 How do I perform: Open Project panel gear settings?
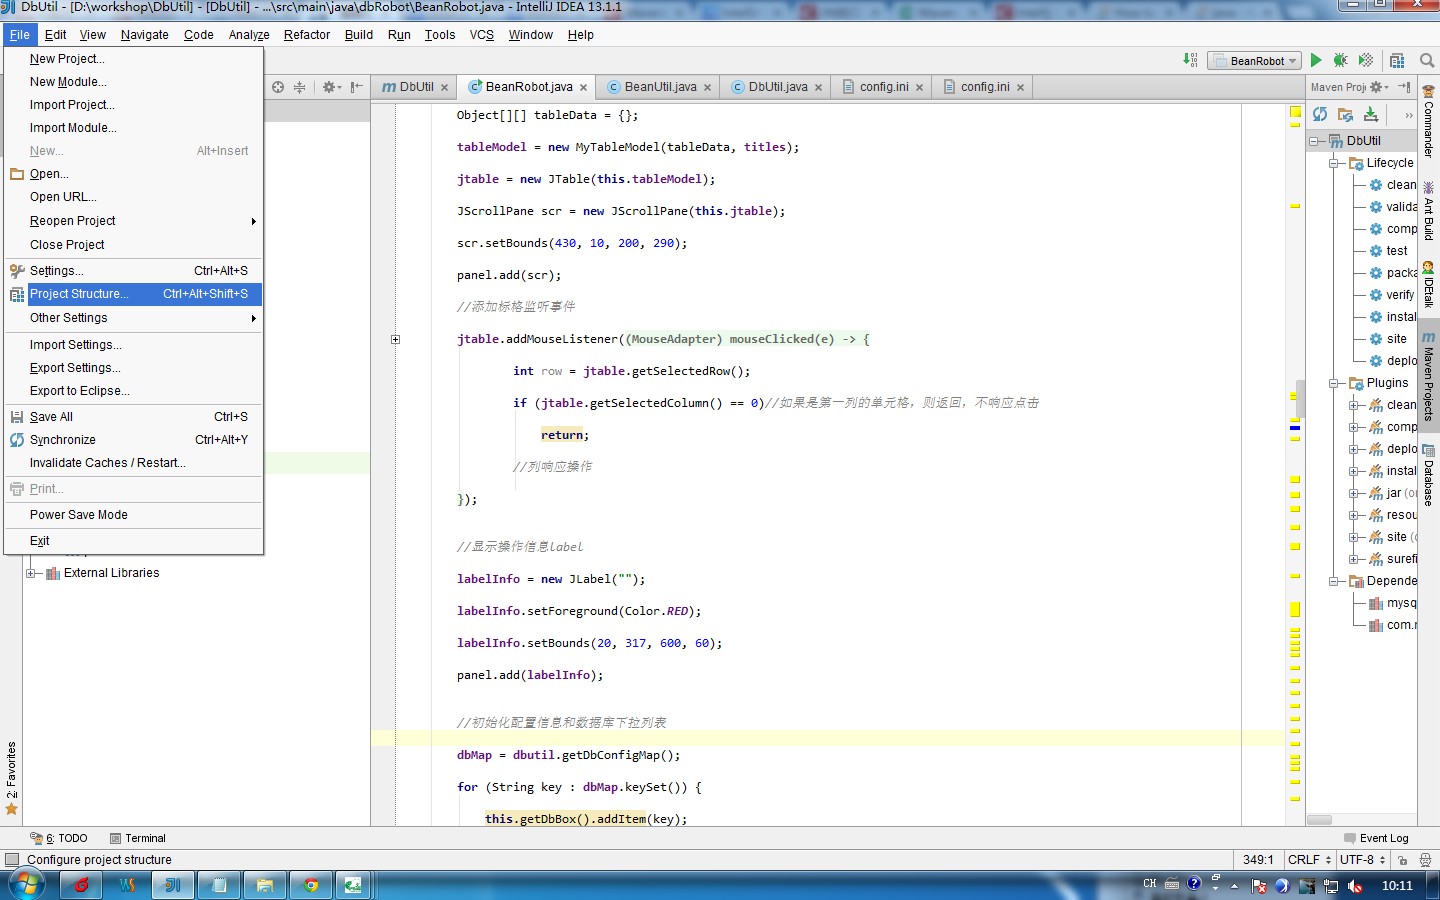pos(330,87)
